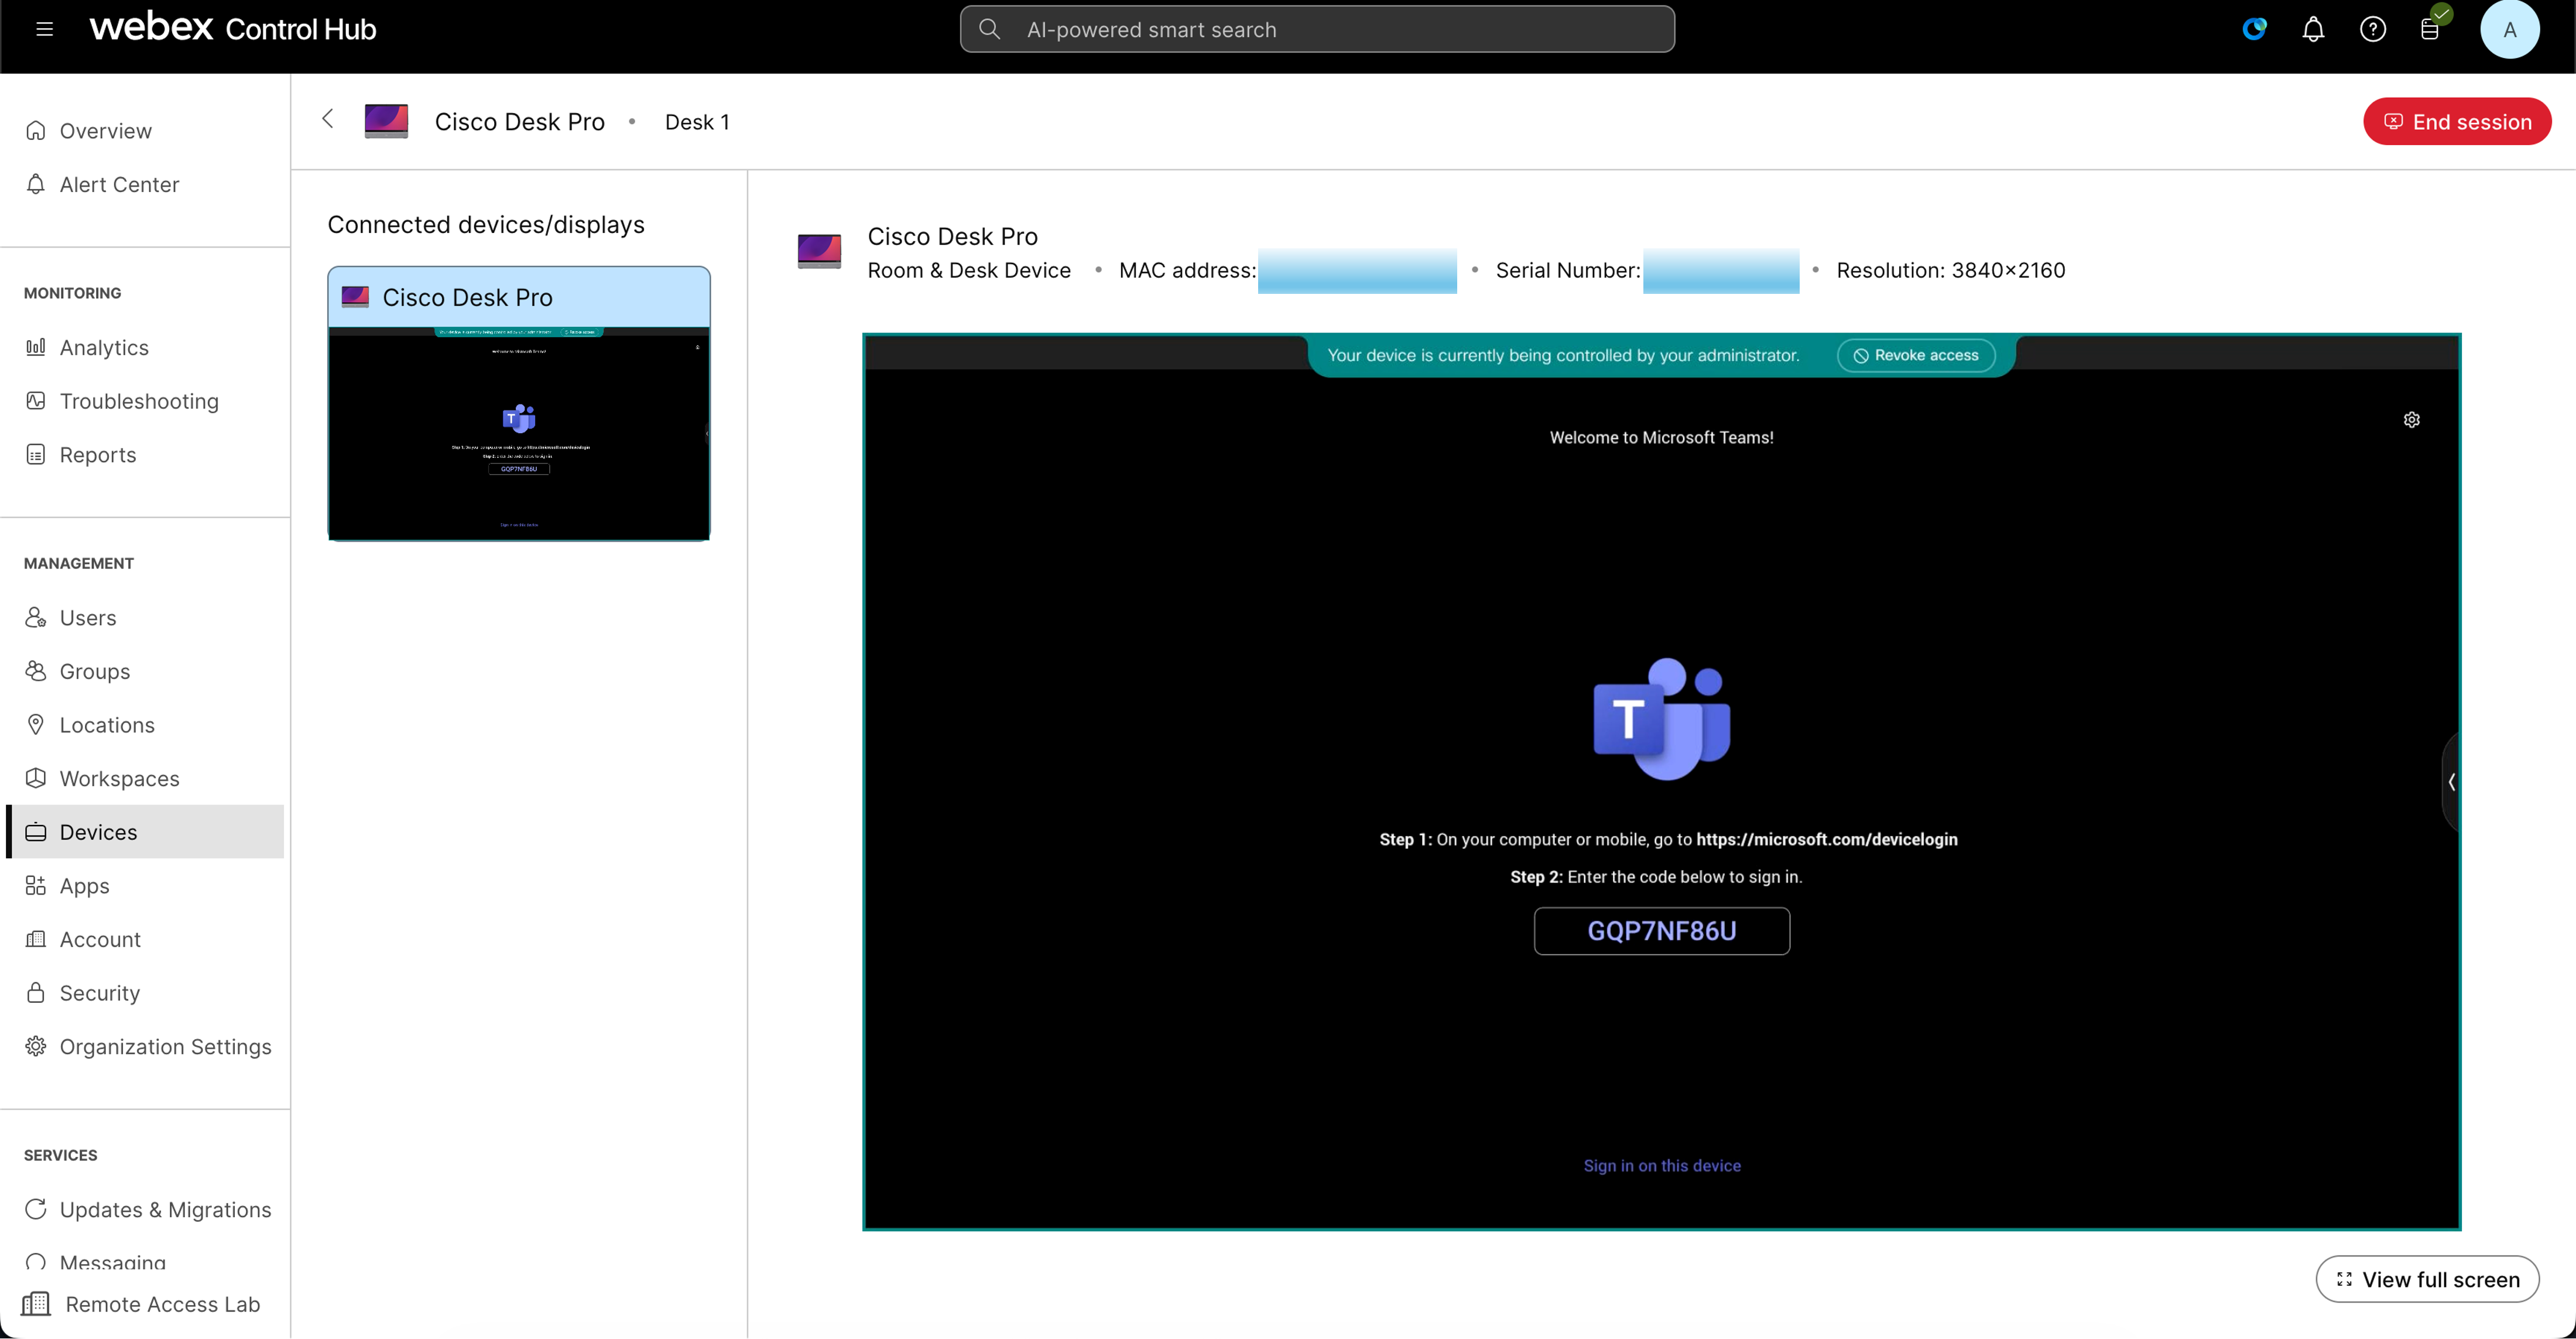
Task: Go back using the left arrow
Action: pyautogui.click(x=328, y=119)
